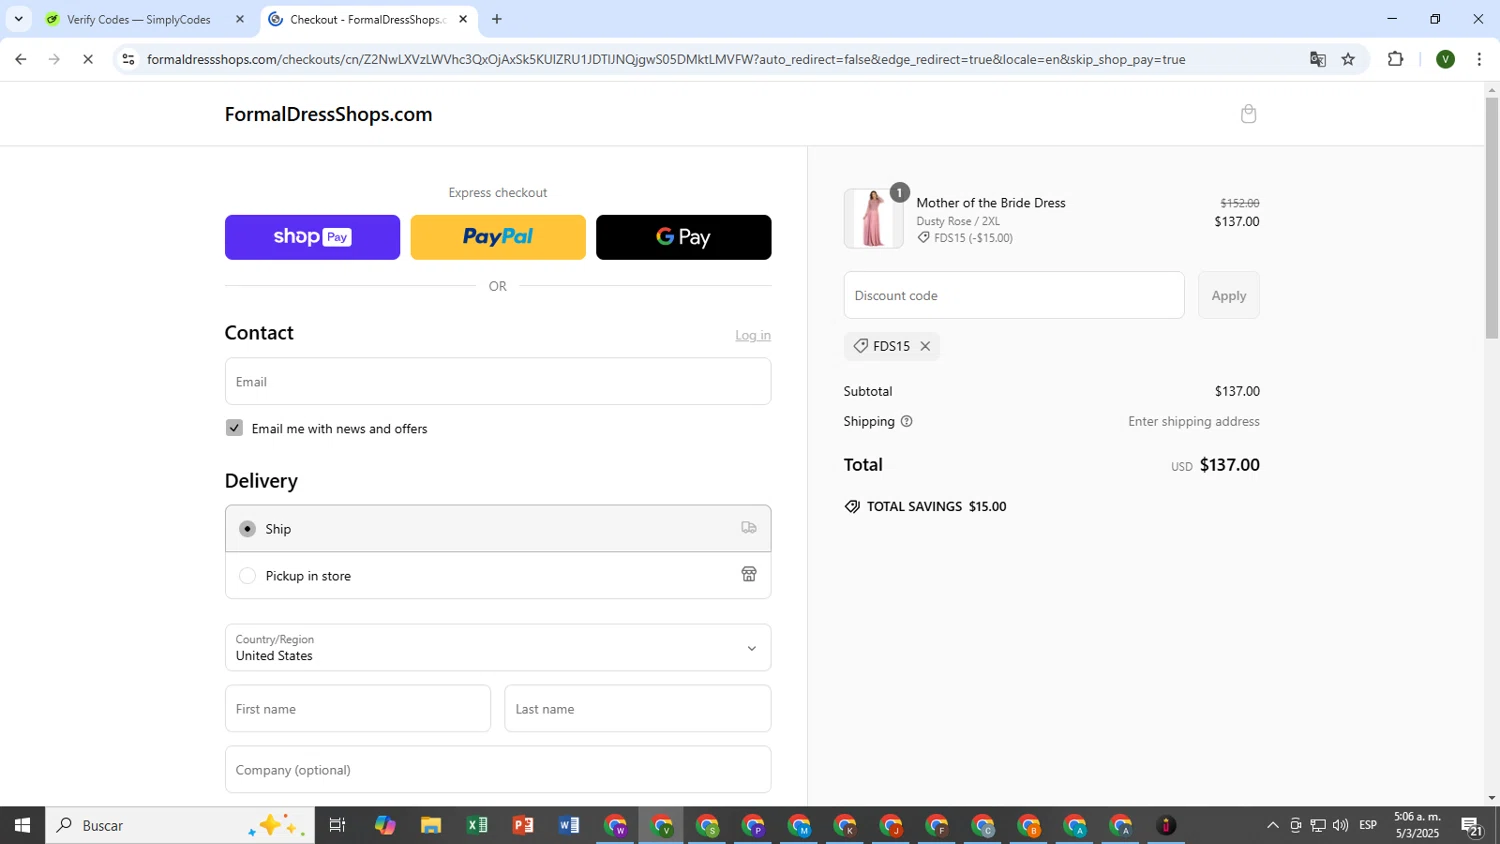
Task: Focus the Email input field
Action: click(498, 381)
